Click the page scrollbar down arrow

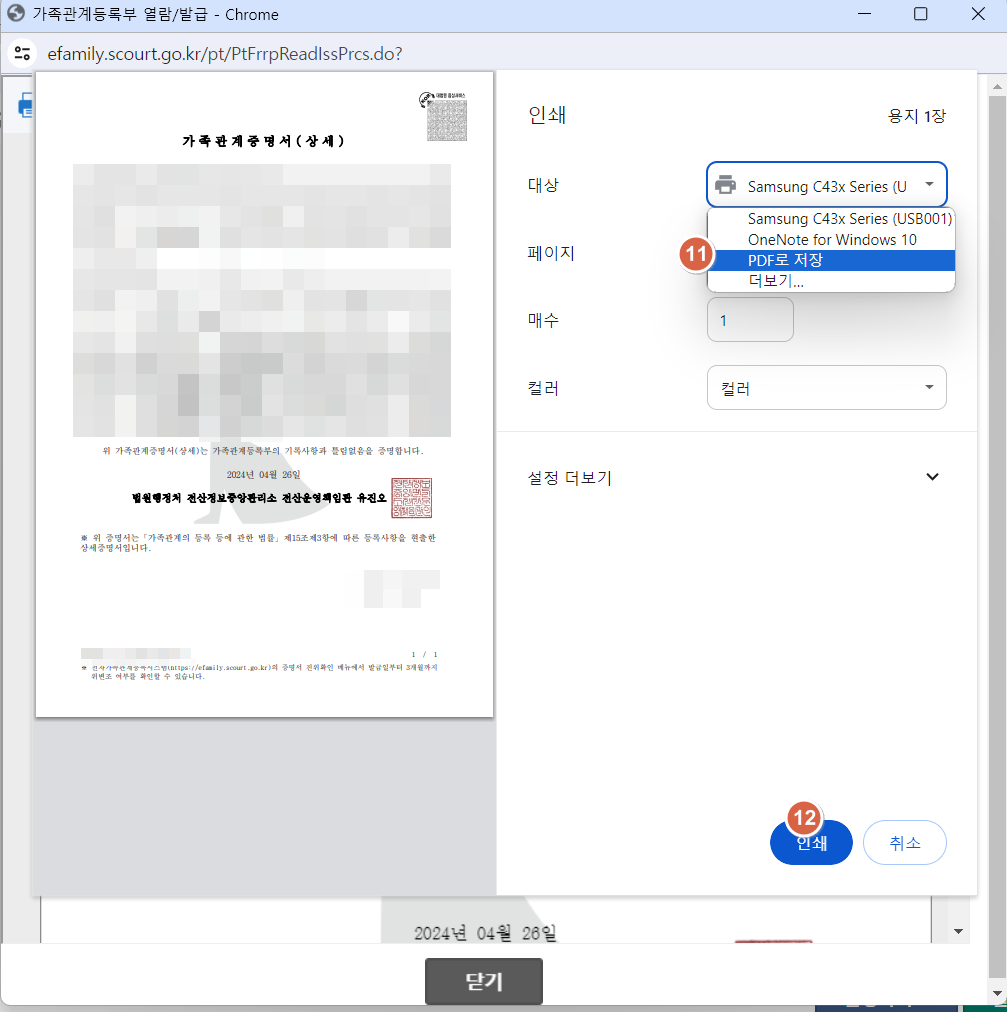[x=997, y=993]
